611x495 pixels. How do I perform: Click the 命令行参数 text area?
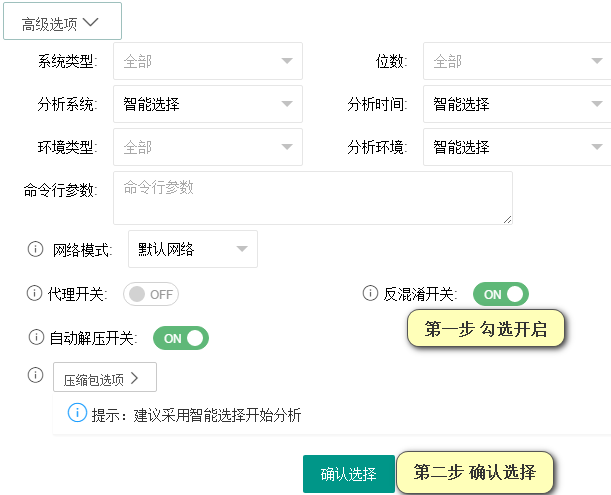pos(313,198)
